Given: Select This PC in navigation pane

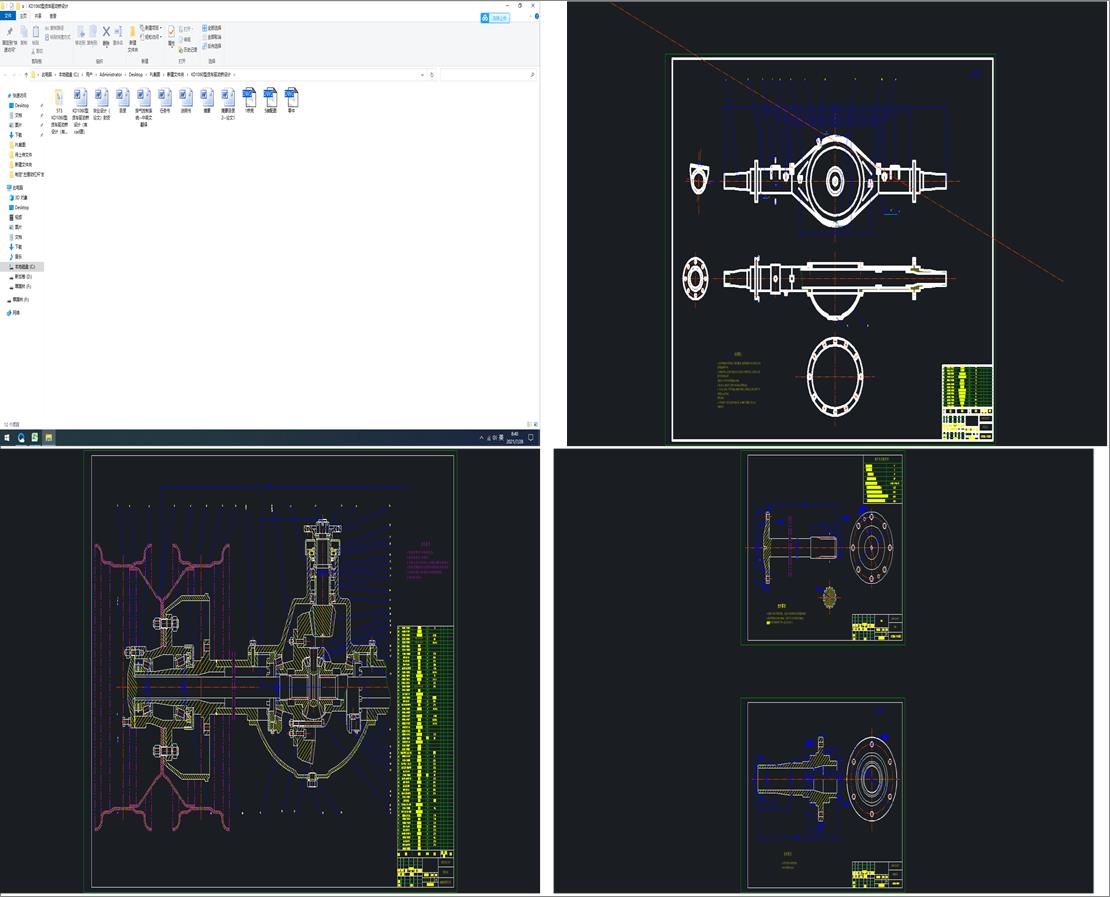Looking at the screenshot, I should pyautogui.click(x=16, y=188).
